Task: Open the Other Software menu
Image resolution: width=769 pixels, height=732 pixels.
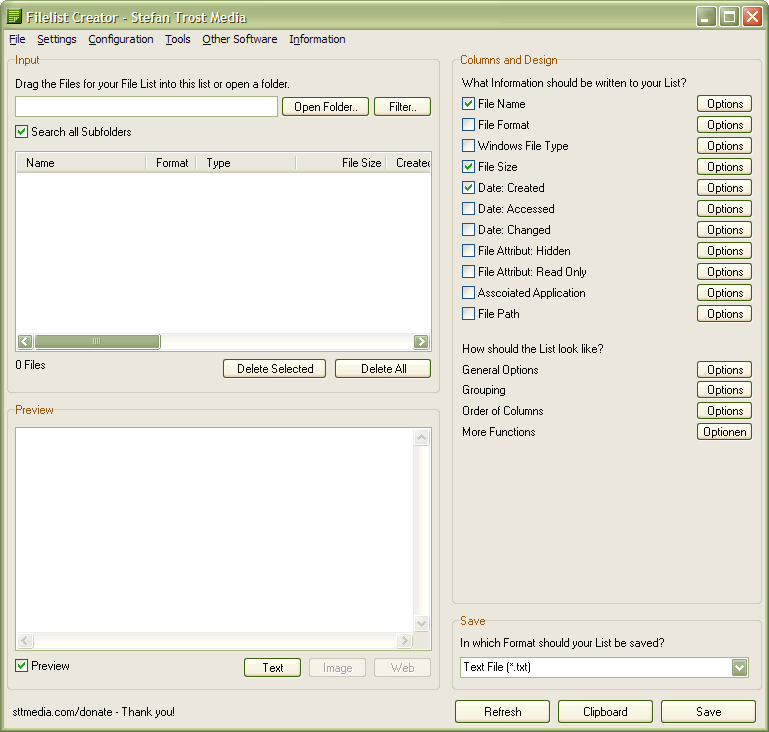Action: coord(239,40)
